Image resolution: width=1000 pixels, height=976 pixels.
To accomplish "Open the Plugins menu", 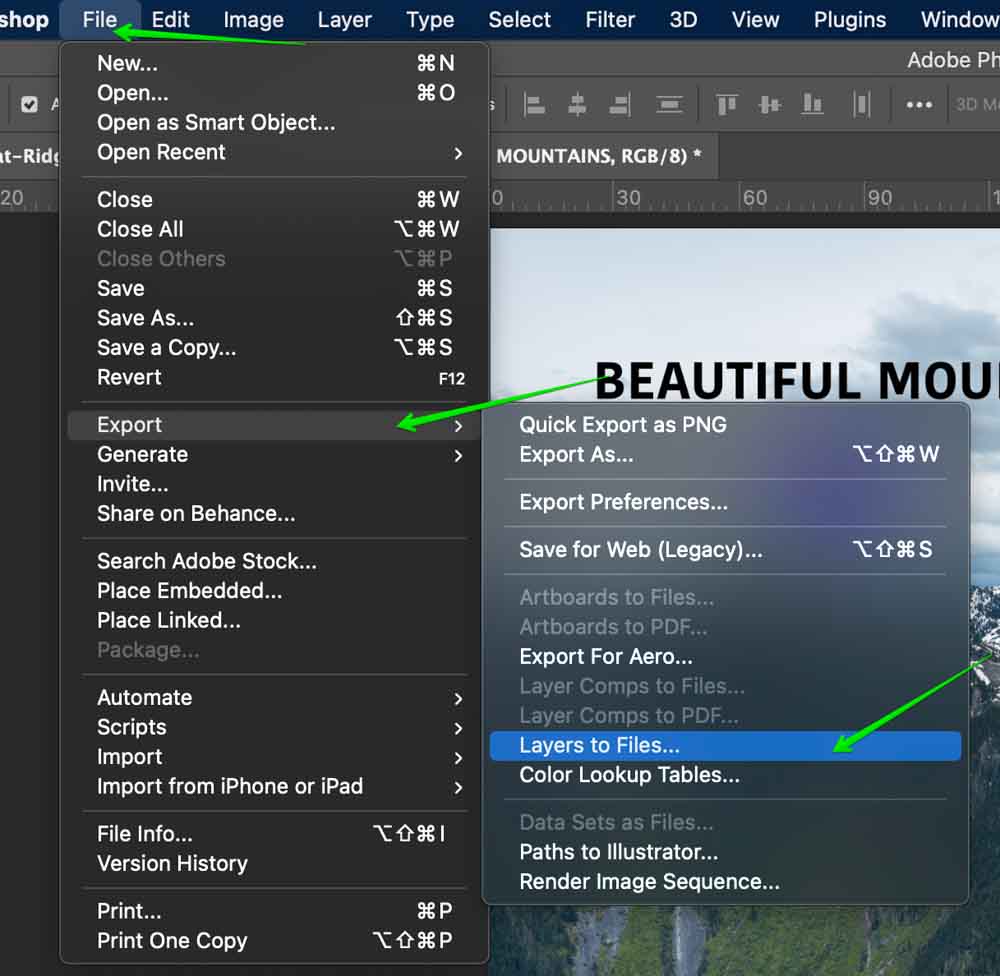I will [849, 20].
